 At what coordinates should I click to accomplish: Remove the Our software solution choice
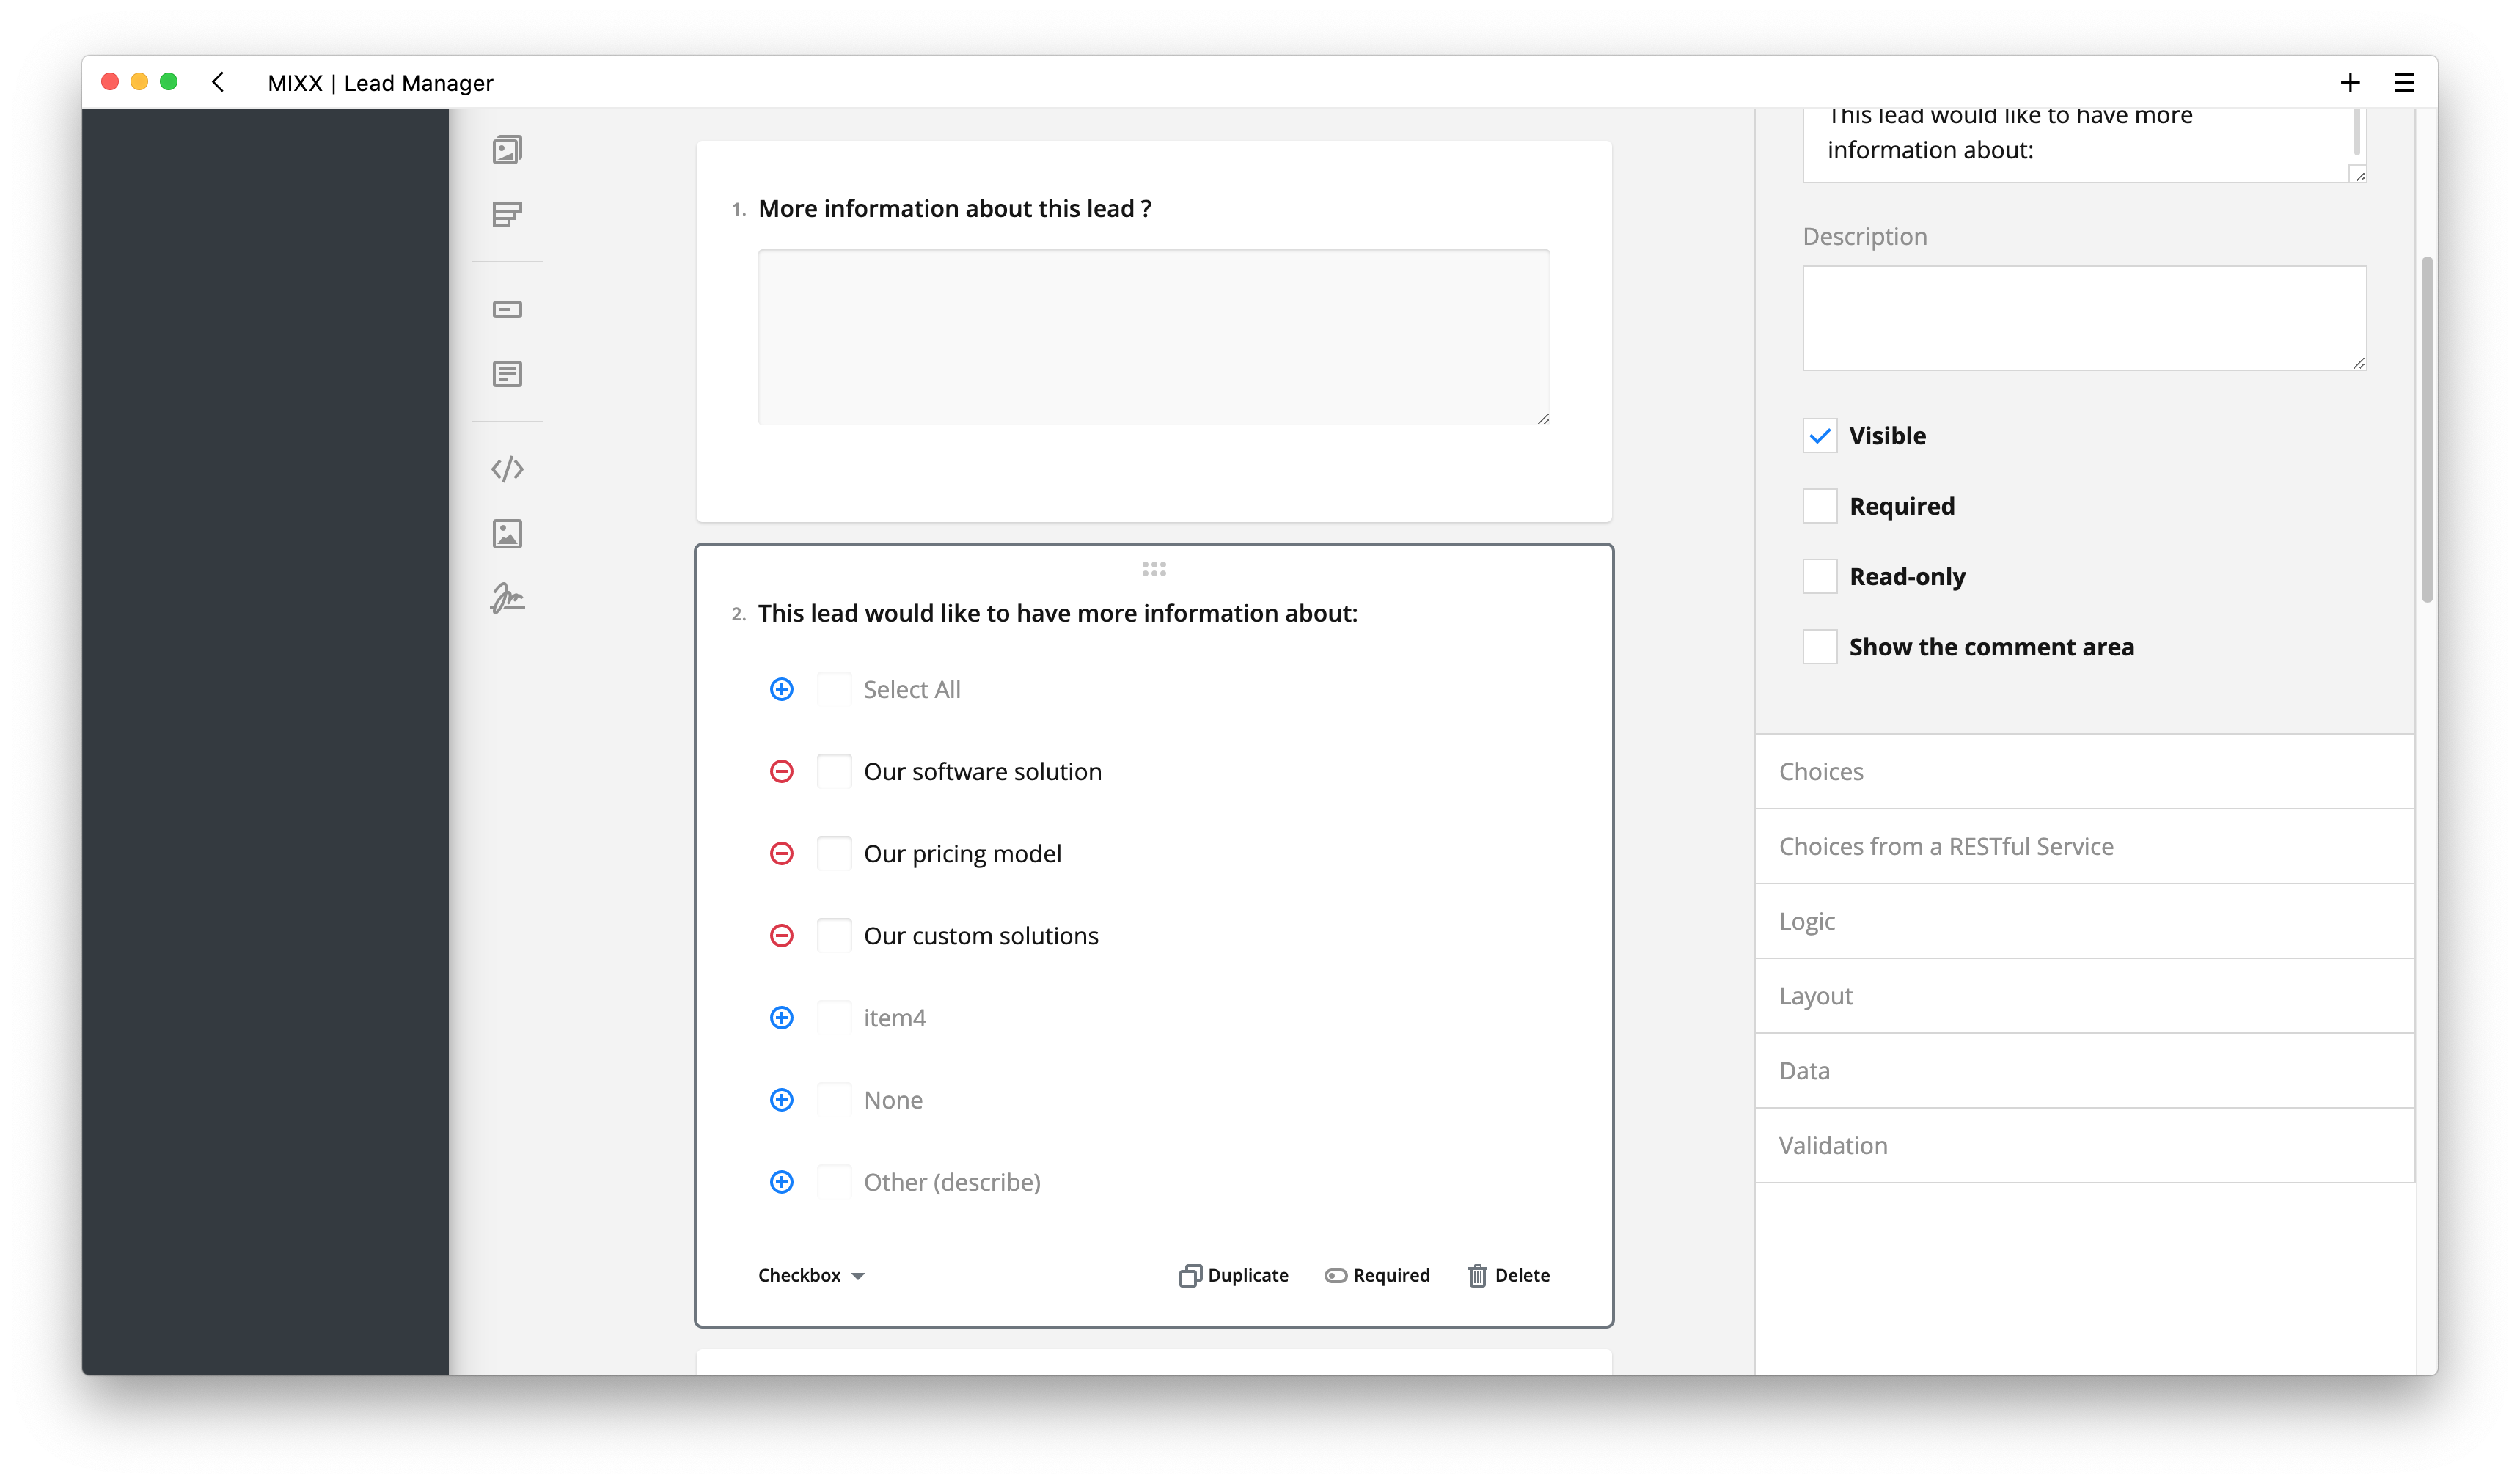point(782,771)
